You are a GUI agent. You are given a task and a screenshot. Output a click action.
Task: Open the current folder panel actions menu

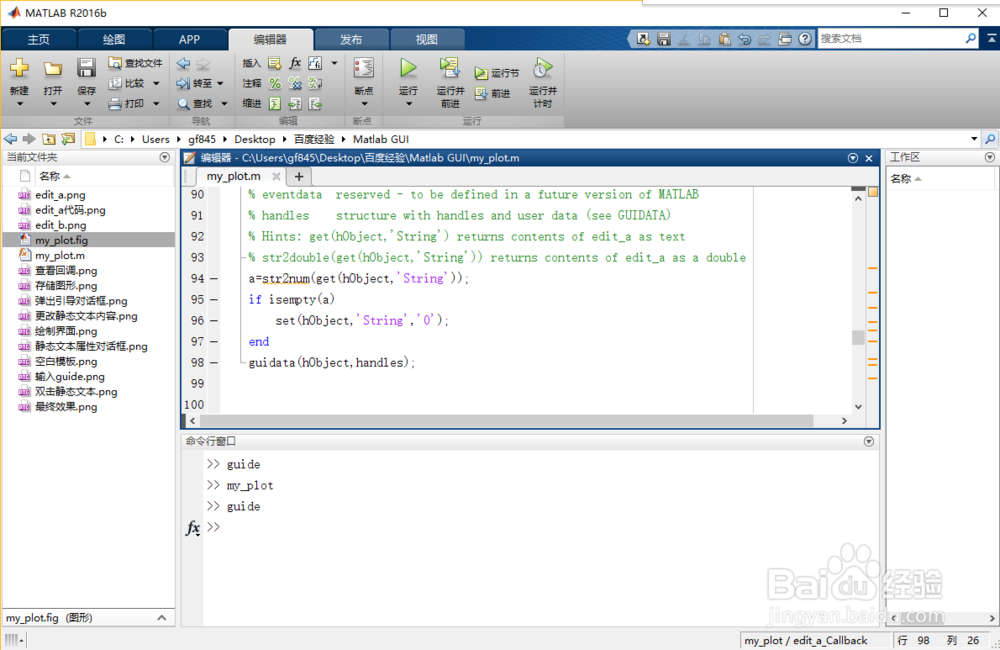point(165,157)
